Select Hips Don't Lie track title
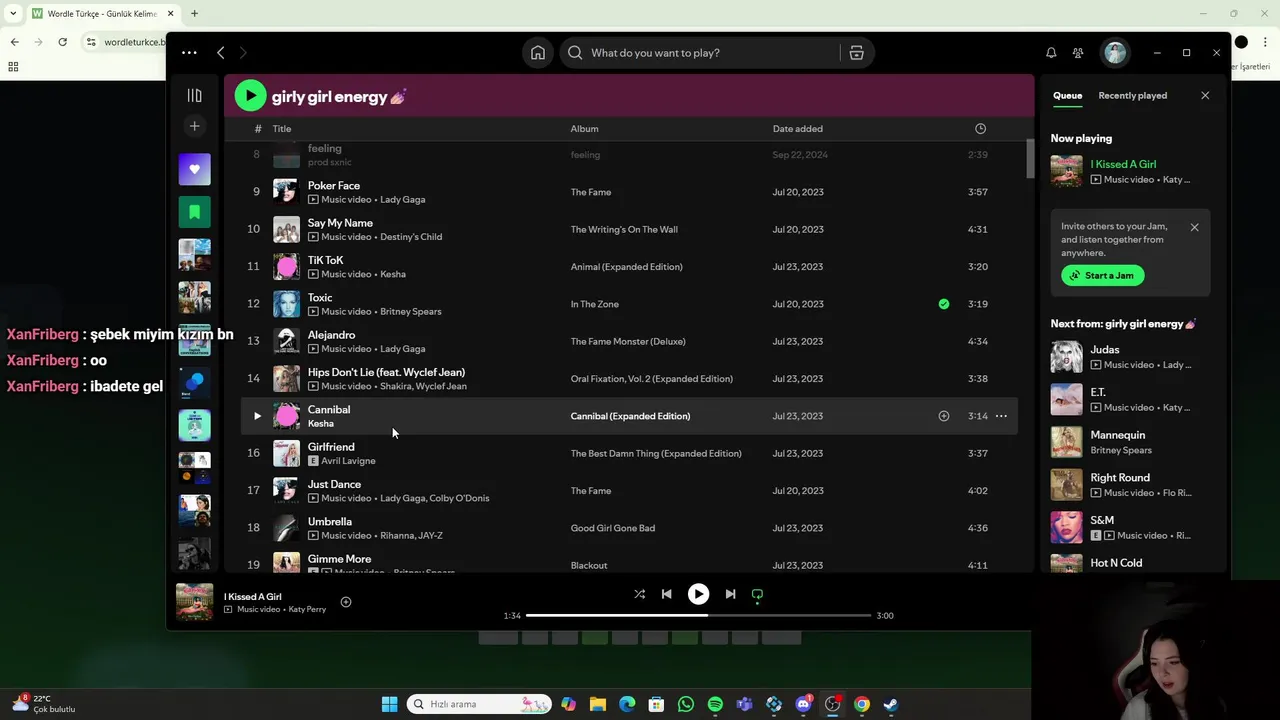 386,372
